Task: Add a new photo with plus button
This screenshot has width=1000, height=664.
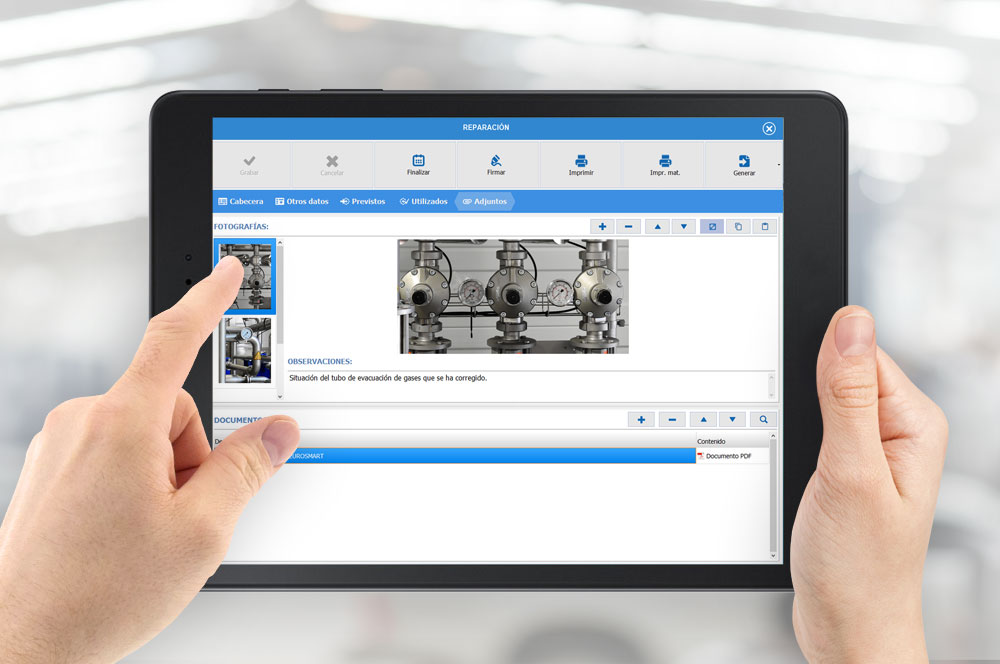Action: (603, 227)
